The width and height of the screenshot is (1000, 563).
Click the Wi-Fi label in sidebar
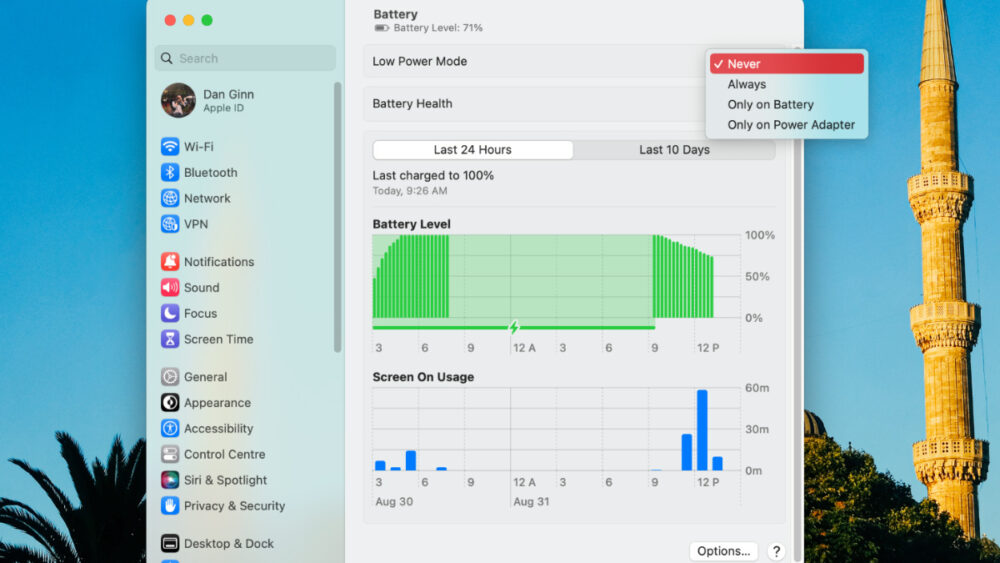[x=198, y=147]
